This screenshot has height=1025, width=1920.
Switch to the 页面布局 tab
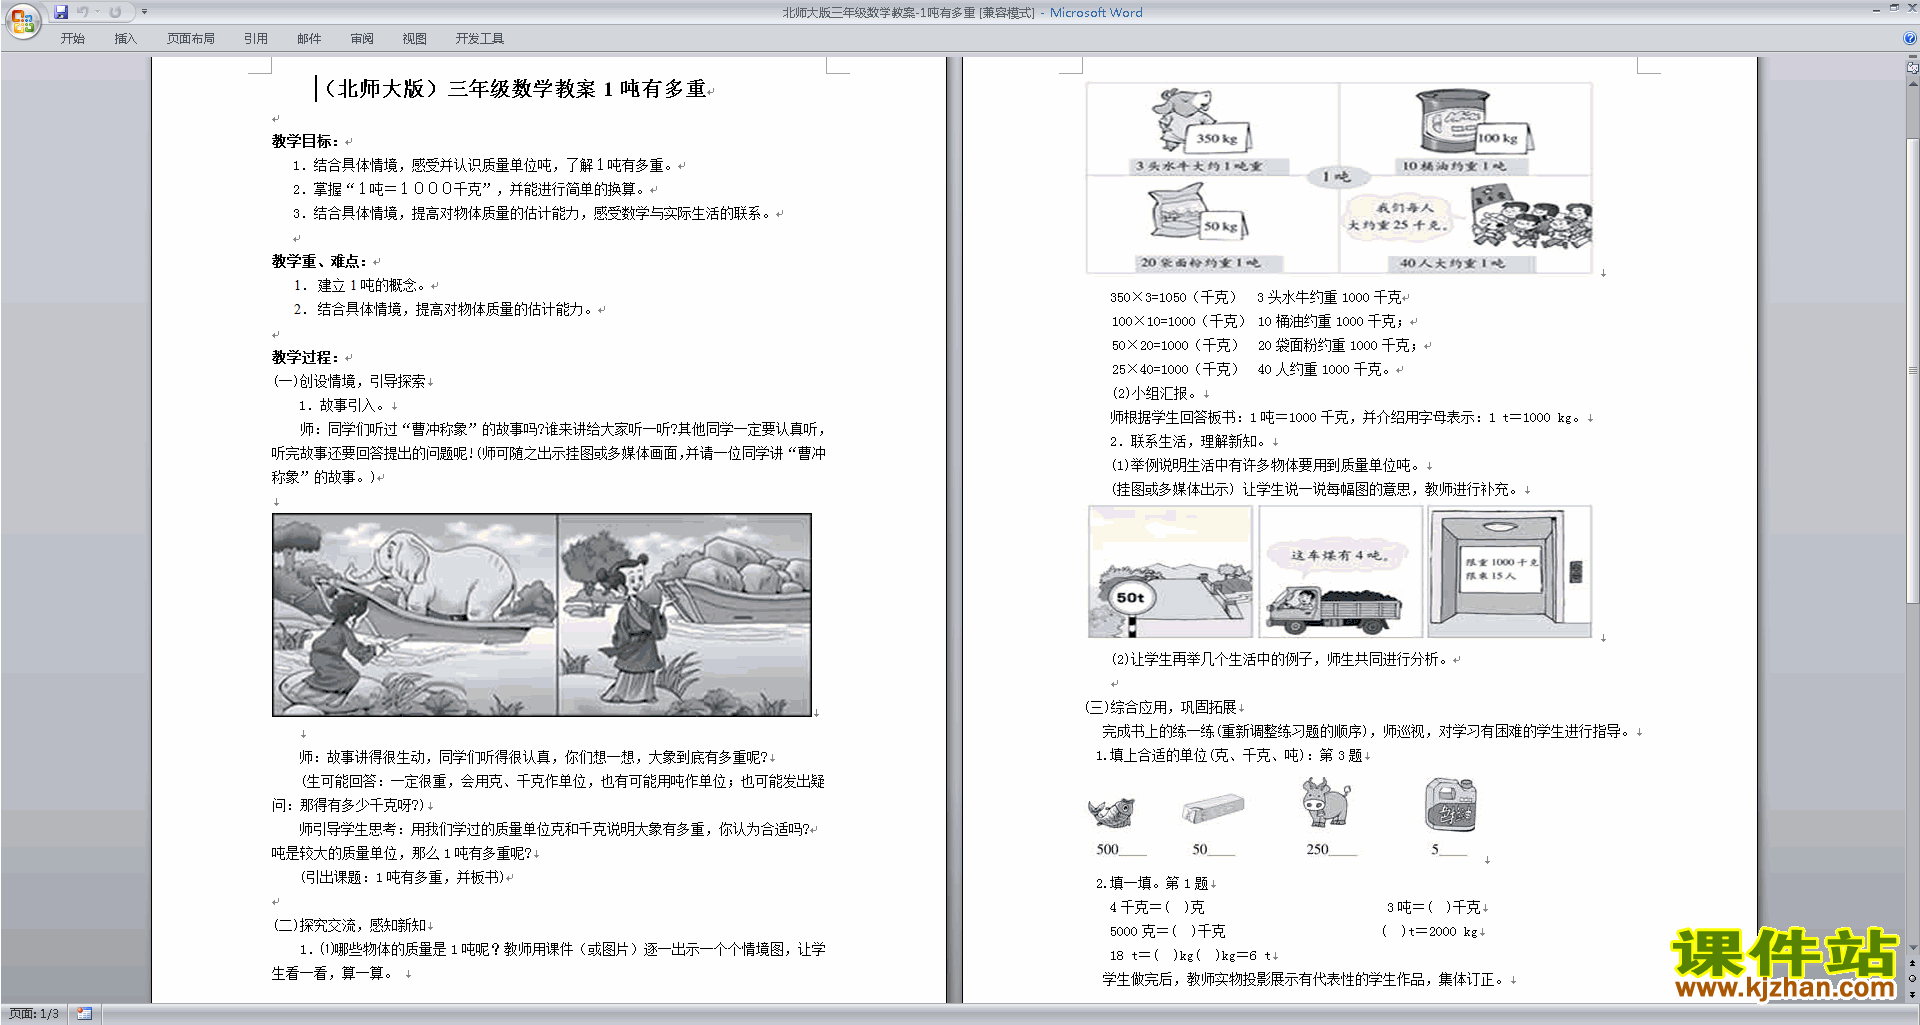coord(191,38)
